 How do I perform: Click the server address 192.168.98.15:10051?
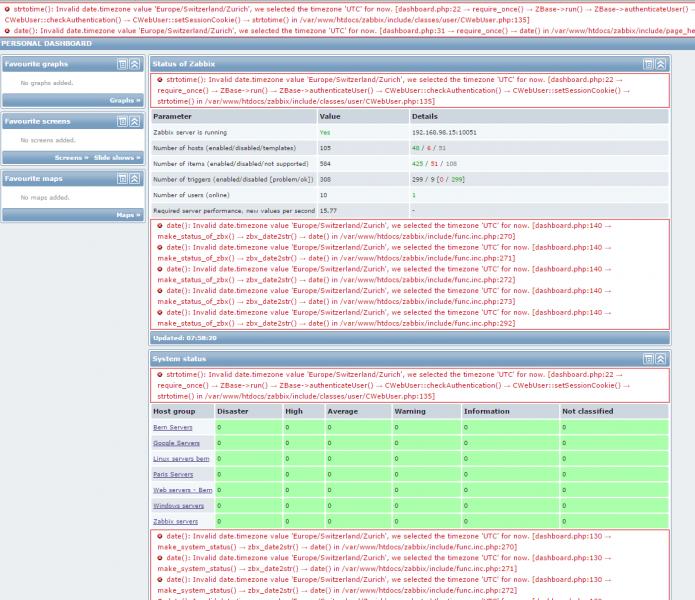pyautogui.click(x=444, y=132)
